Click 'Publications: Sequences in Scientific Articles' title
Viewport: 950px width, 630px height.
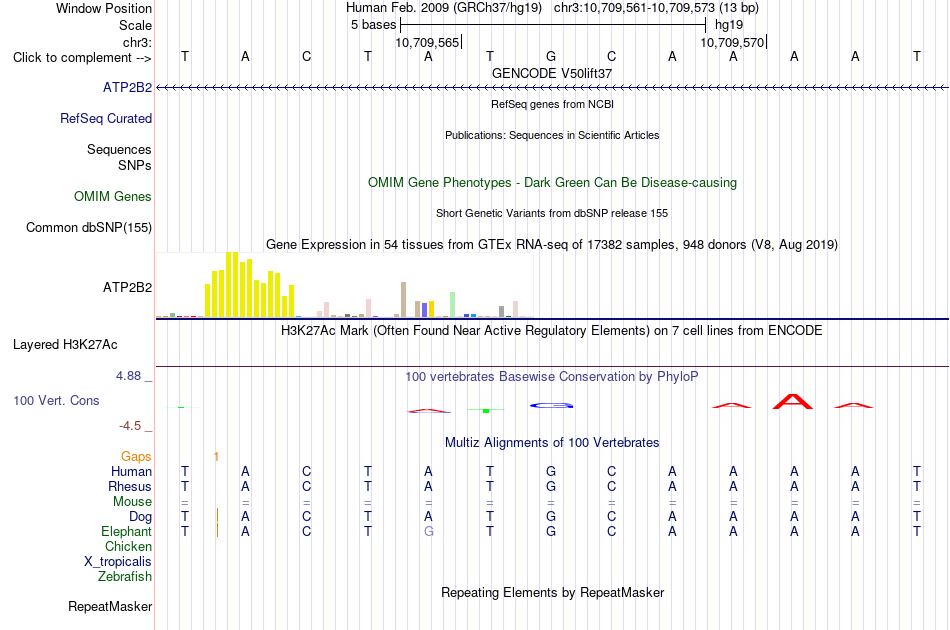pos(552,135)
